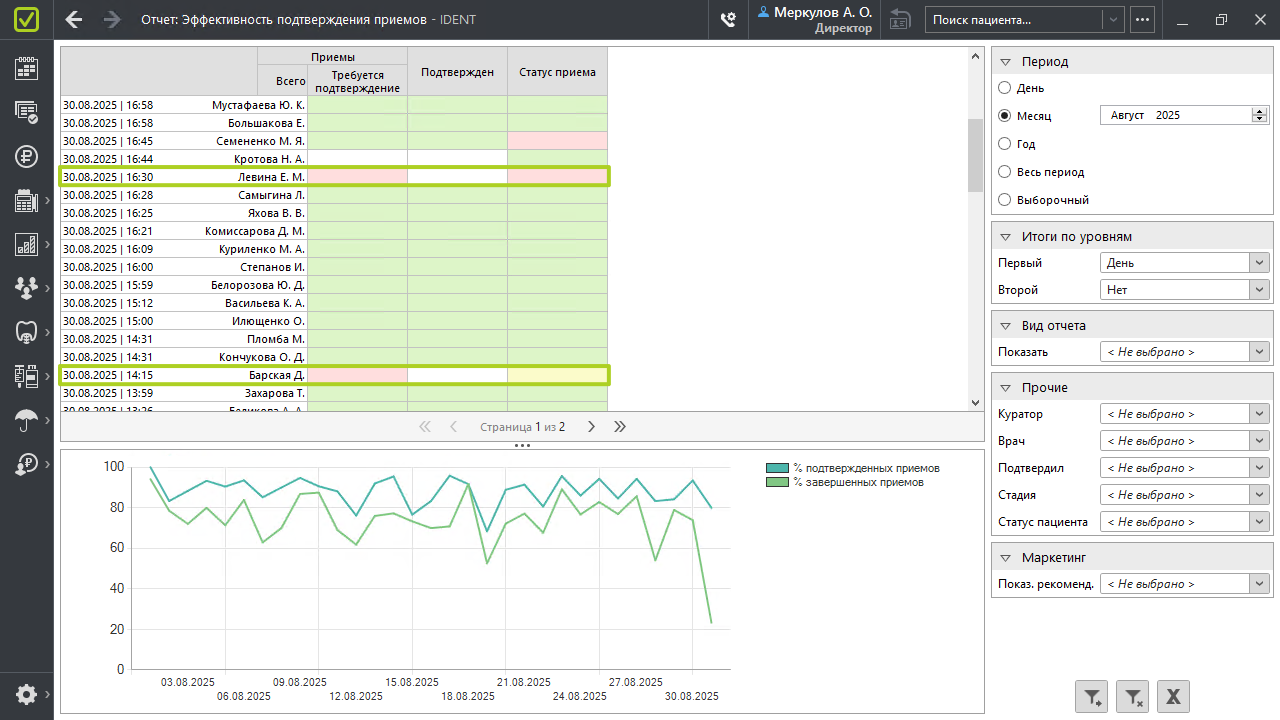Open the schedule calendar sidebar icon
Viewport: 1280px width, 720px height.
pos(26,68)
